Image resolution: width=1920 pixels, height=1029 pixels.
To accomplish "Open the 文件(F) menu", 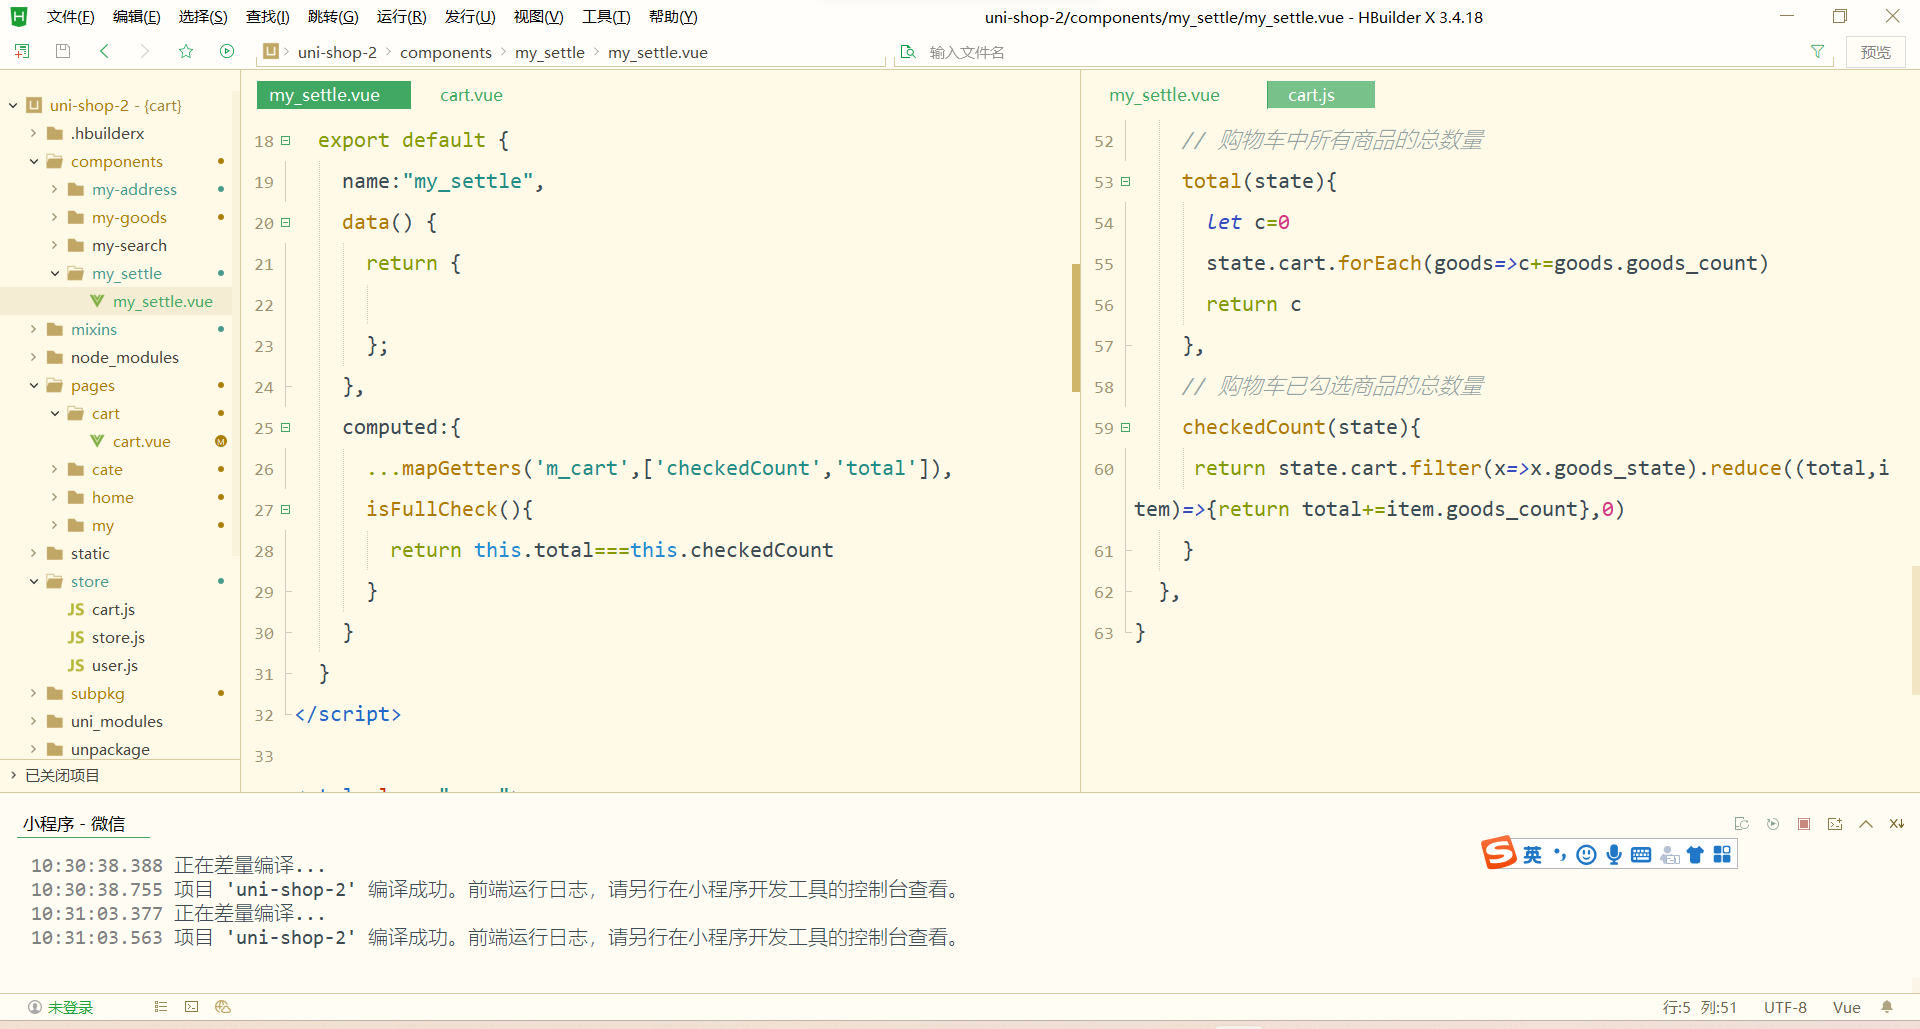I will [70, 17].
